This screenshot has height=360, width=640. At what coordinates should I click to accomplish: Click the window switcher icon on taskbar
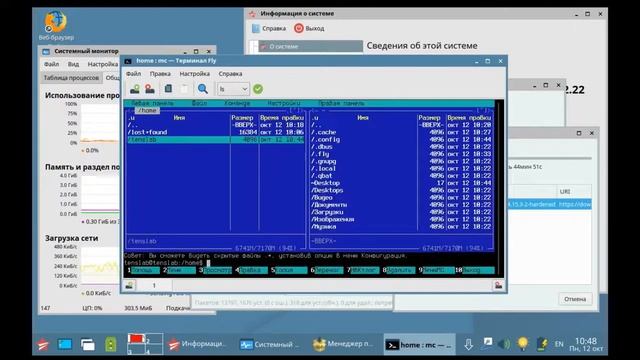(x=88, y=345)
